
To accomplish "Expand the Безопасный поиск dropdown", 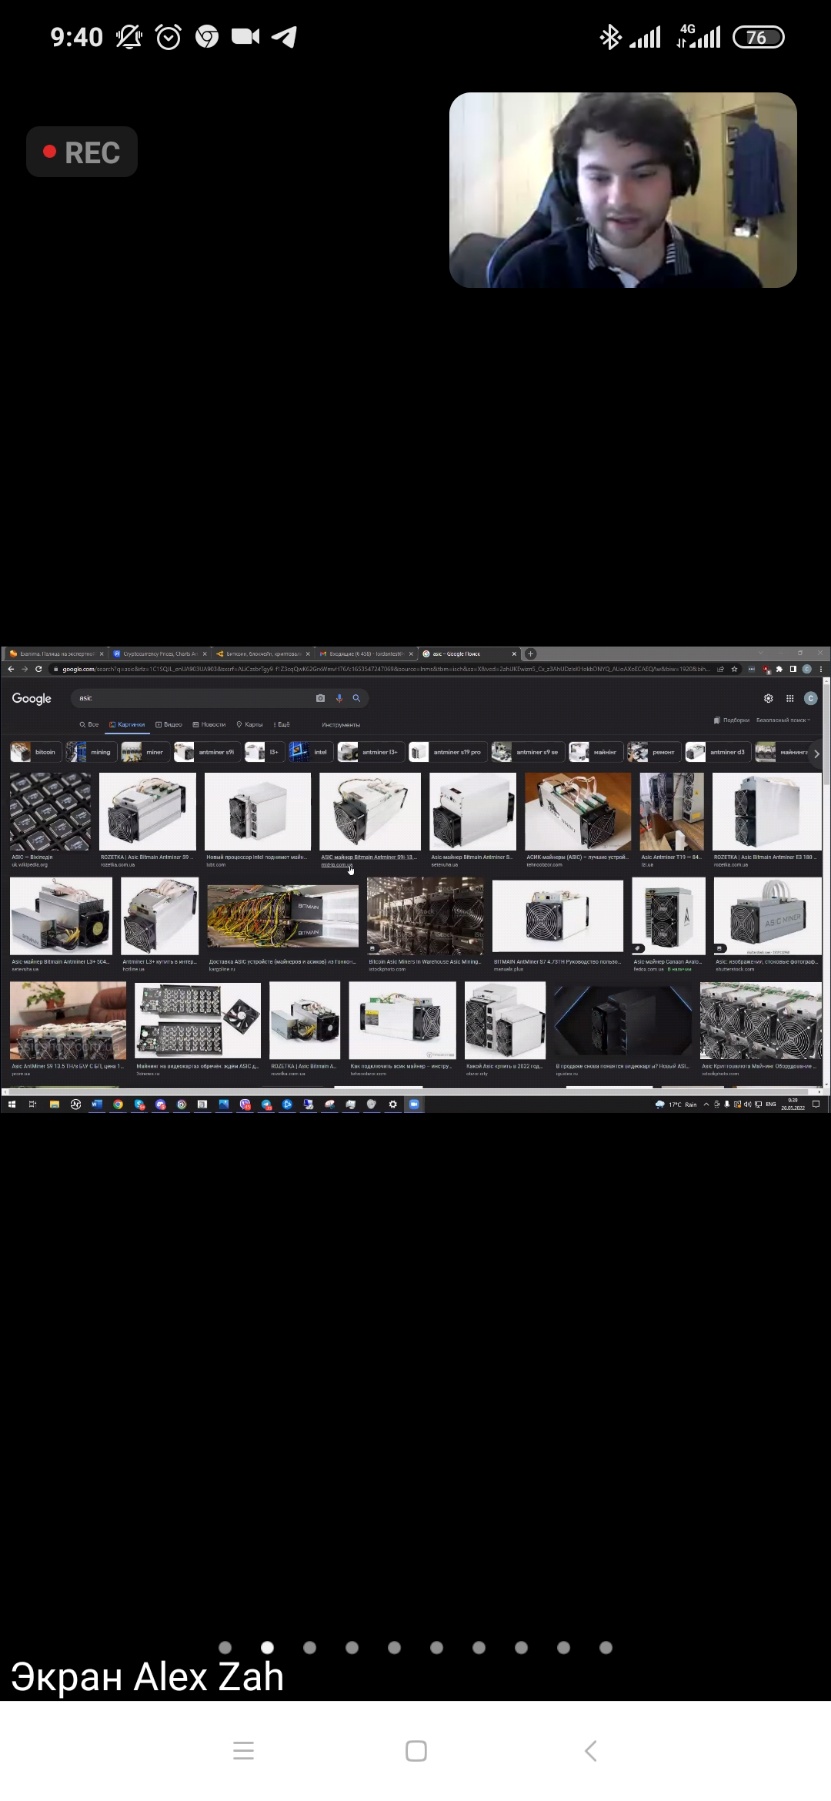I will (x=783, y=720).
